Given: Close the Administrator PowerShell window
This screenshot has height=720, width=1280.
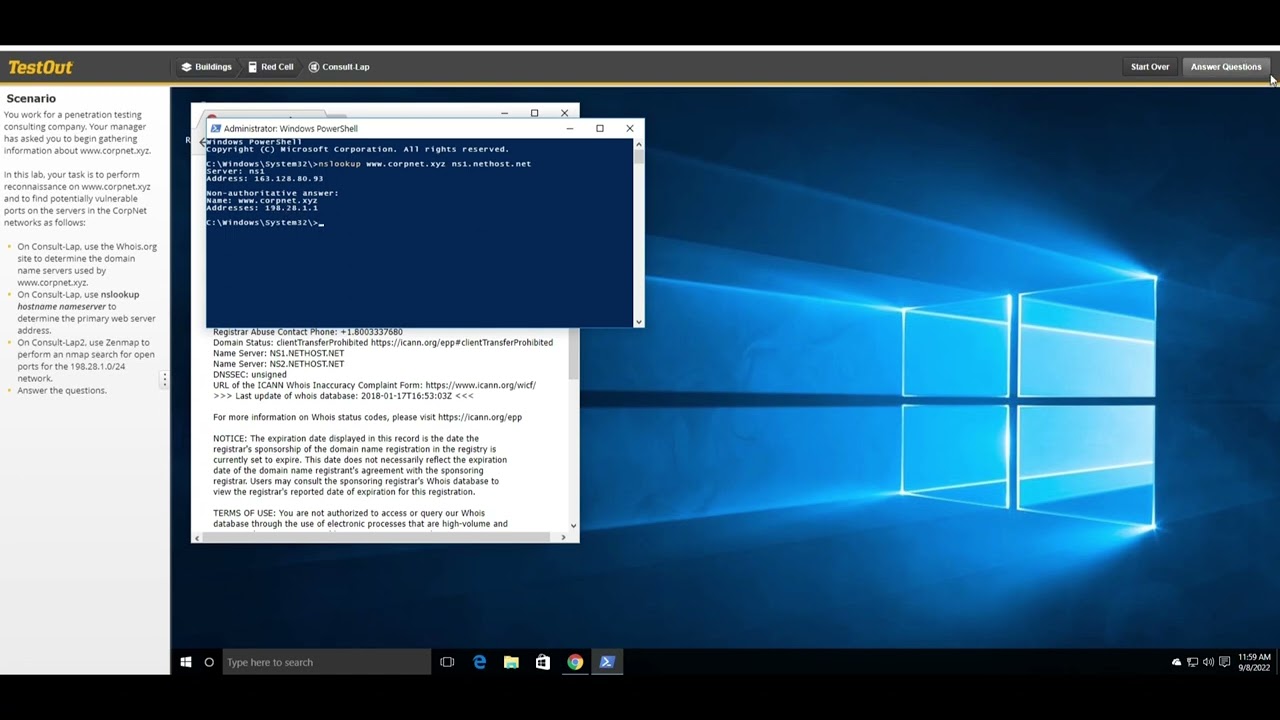Looking at the screenshot, I should pyautogui.click(x=630, y=128).
